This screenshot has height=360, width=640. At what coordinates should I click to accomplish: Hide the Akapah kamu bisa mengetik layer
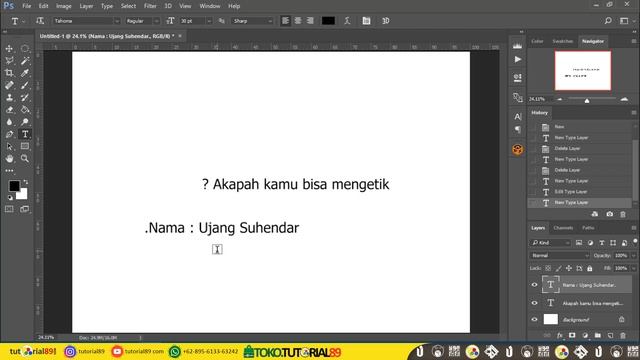point(534,303)
